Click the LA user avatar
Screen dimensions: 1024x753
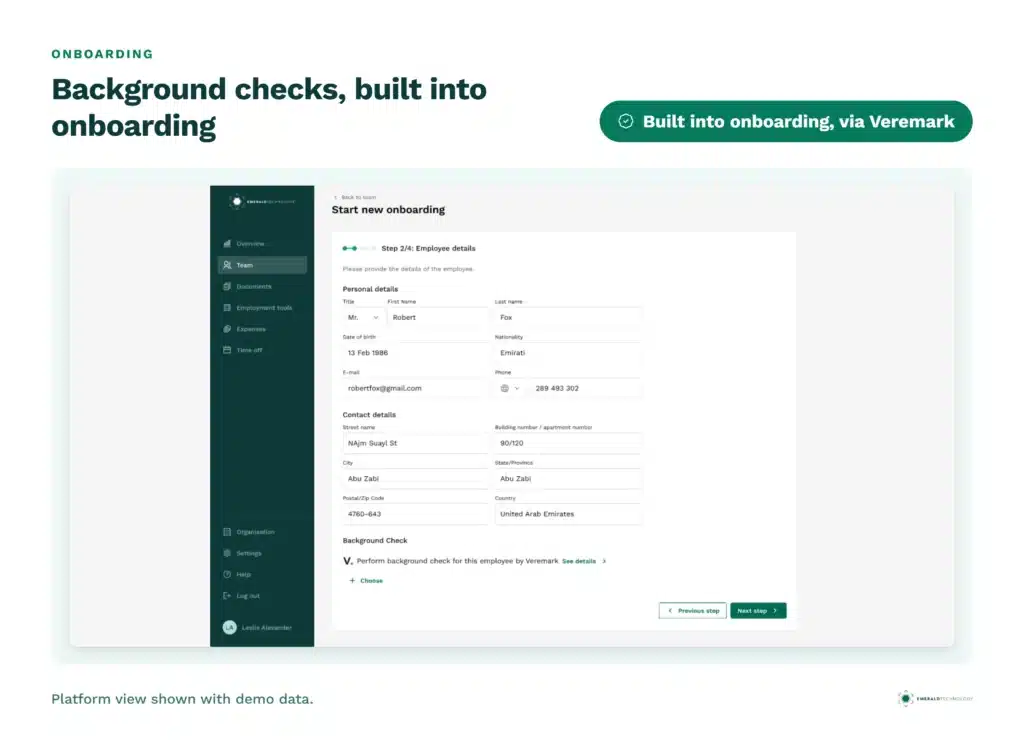[x=229, y=628]
